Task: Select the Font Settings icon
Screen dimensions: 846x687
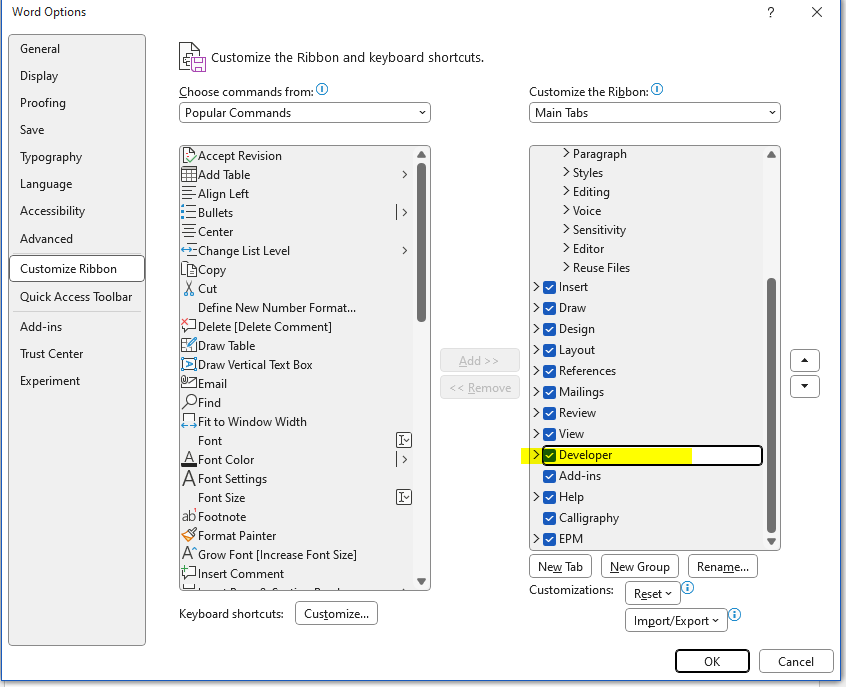Action: [x=189, y=478]
